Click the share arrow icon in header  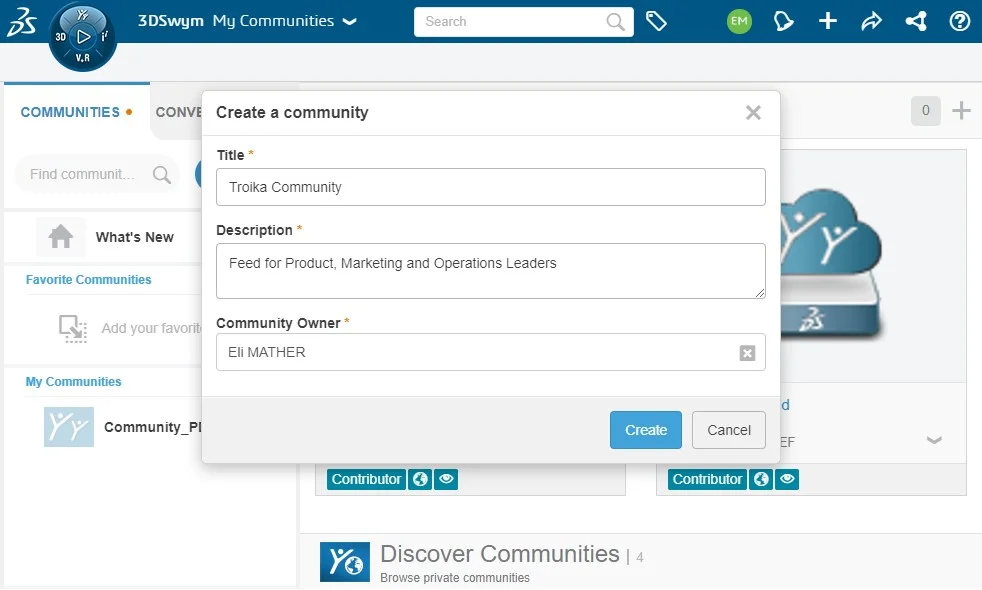coord(871,21)
